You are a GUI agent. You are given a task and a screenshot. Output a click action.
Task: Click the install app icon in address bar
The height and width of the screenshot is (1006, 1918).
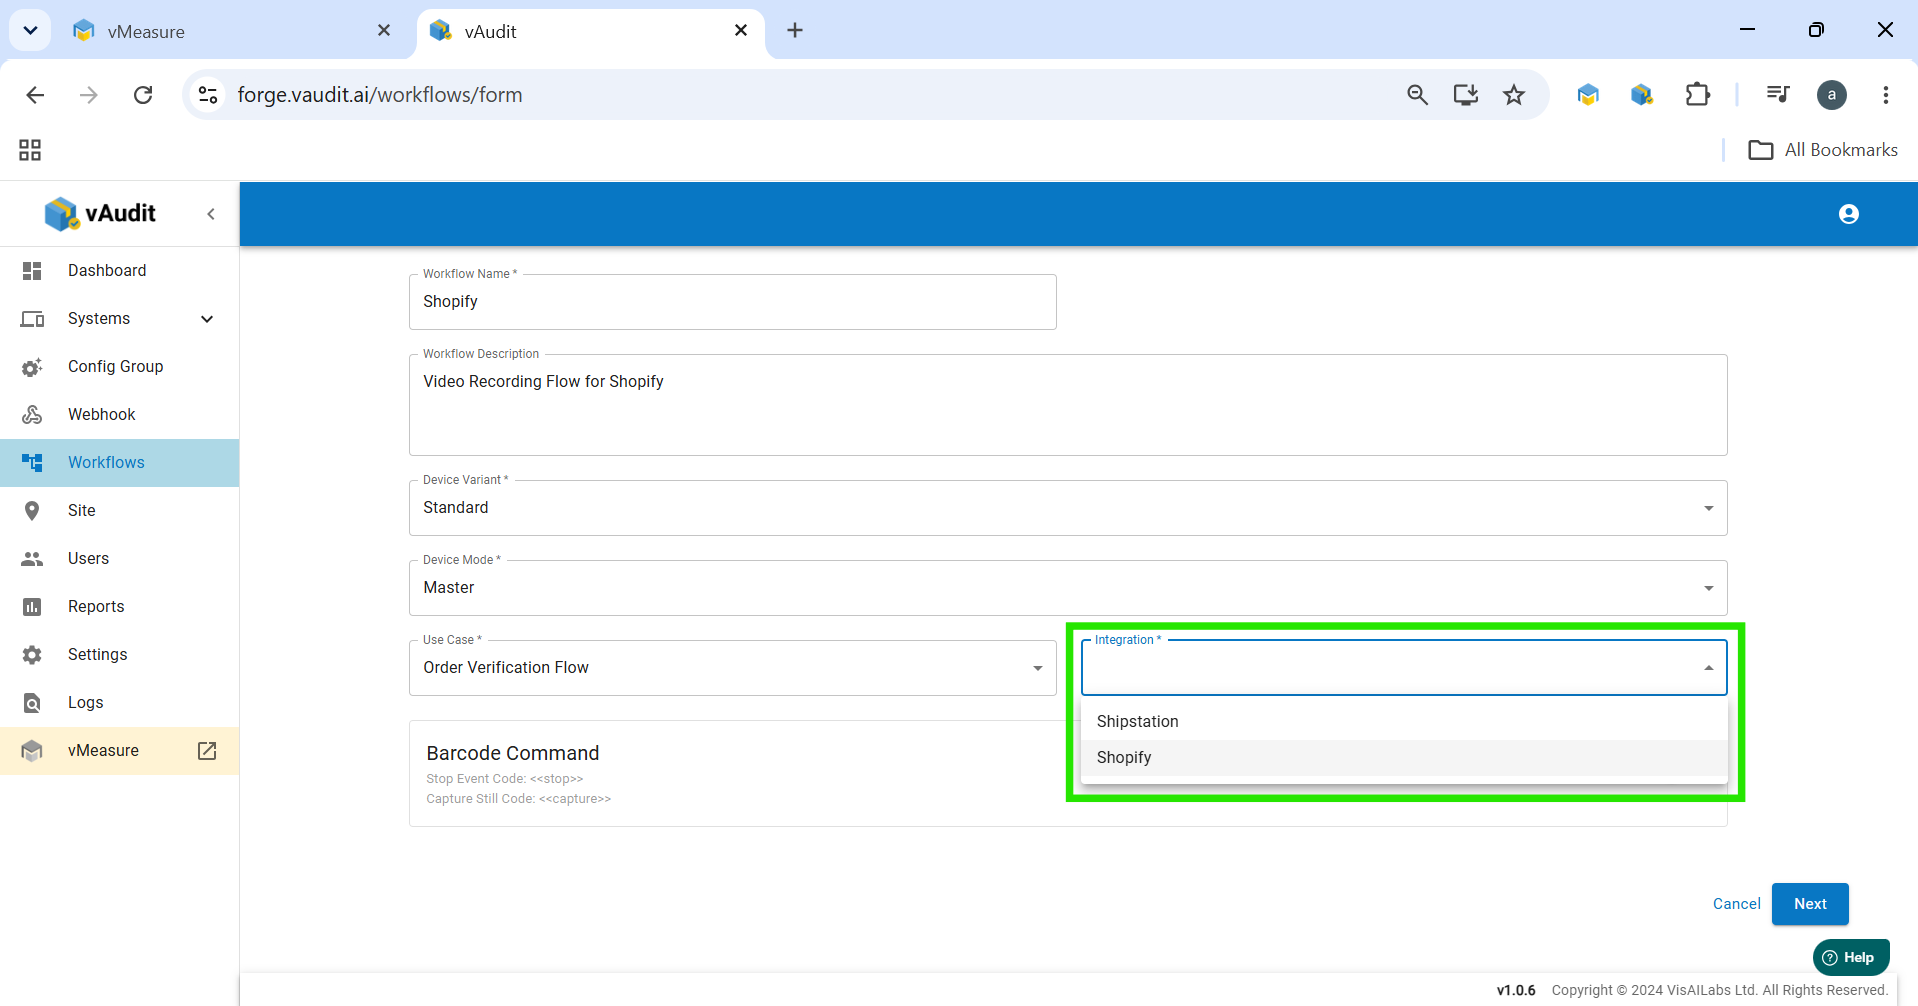pos(1466,95)
